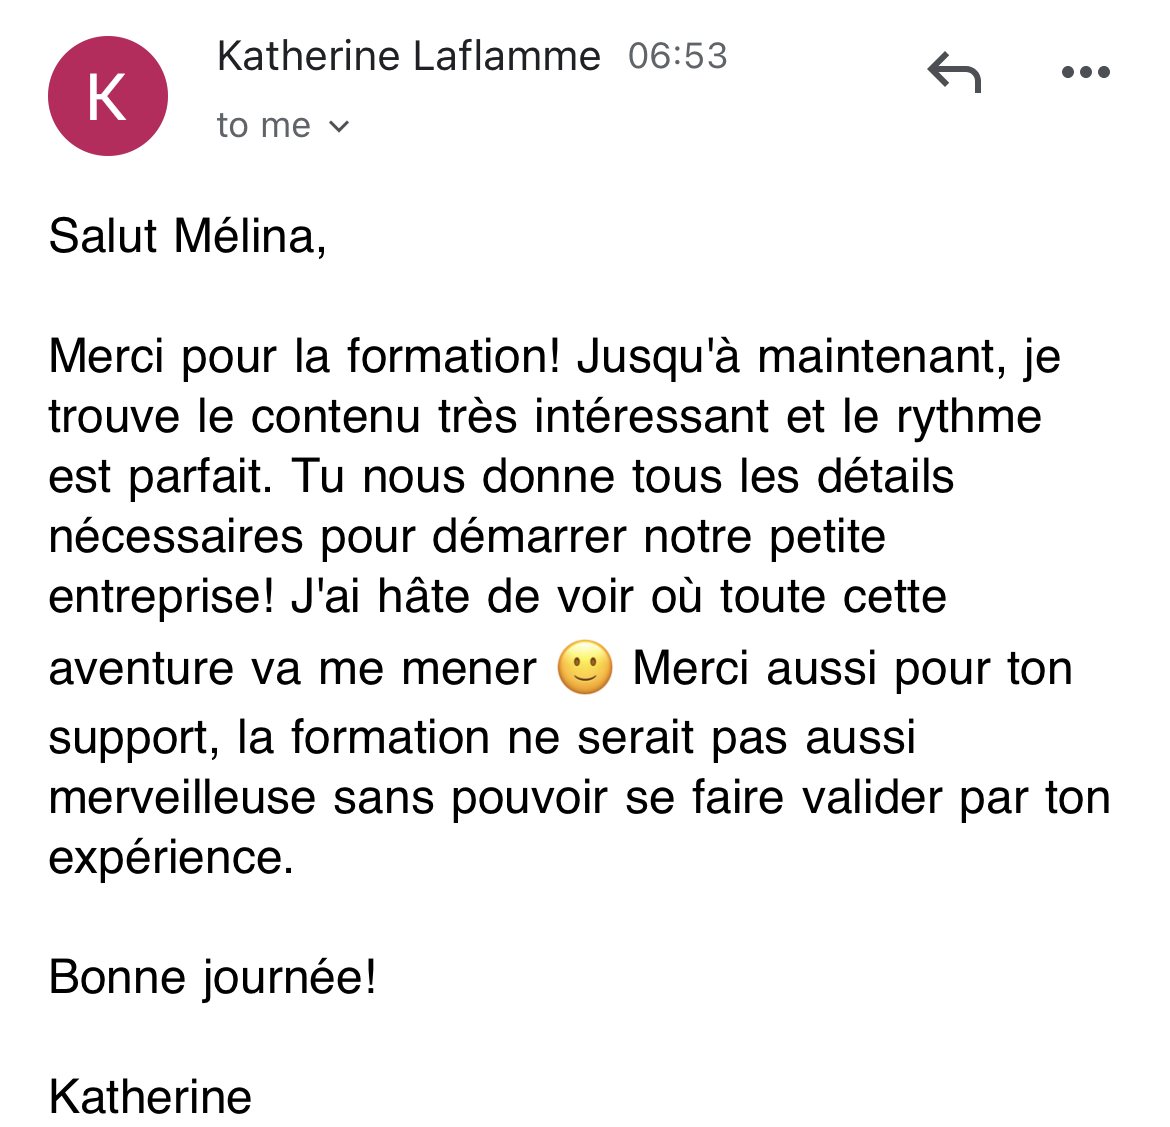Screen dimensions: 1170x1127
Task: Tap the word "expérience." ending the paragraph
Action: (171, 858)
